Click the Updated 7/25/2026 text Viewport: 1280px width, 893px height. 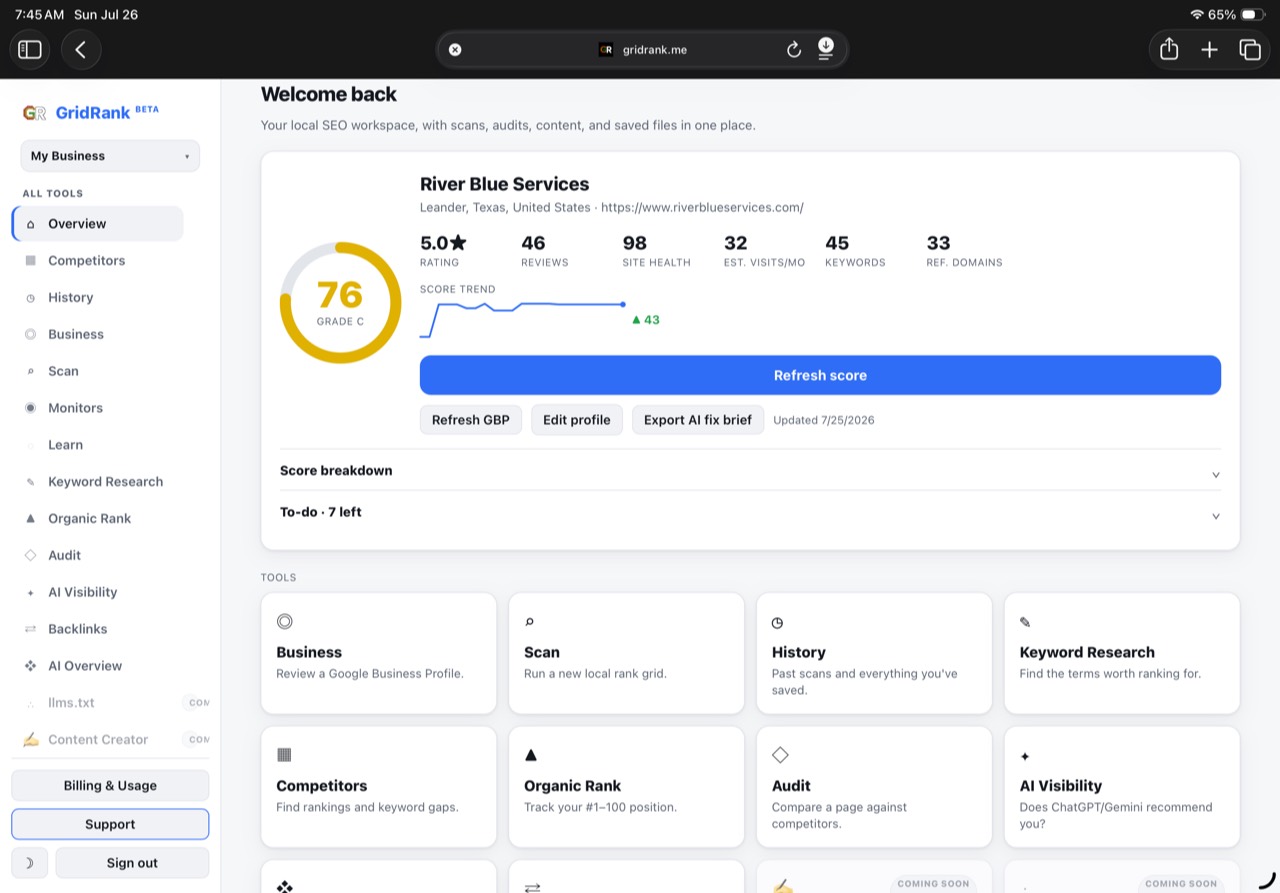(824, 420)
